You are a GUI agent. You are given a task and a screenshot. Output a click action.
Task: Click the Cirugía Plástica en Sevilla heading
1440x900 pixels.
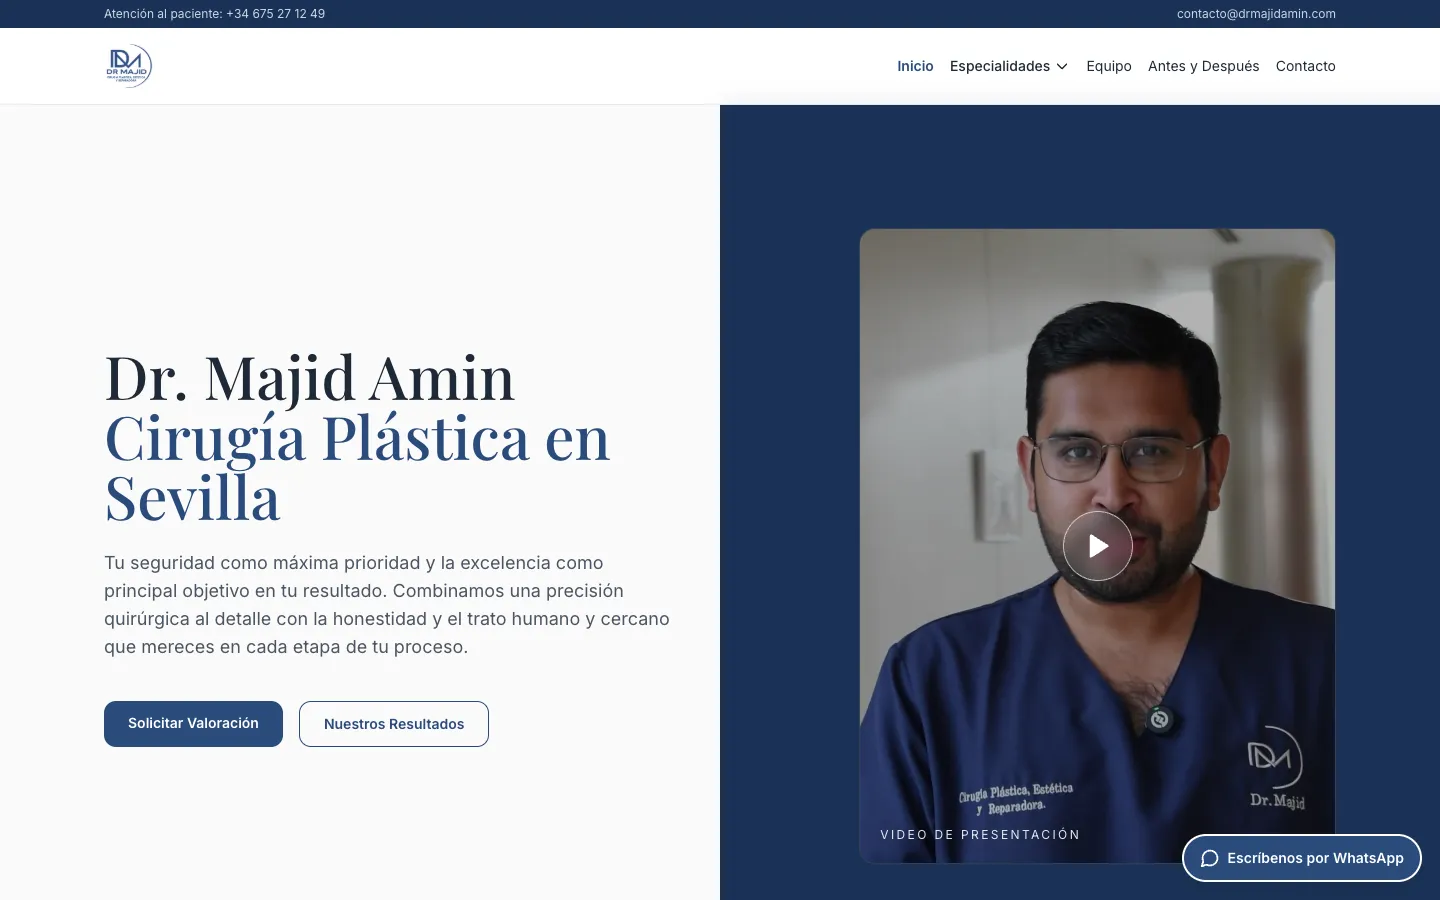357,467
